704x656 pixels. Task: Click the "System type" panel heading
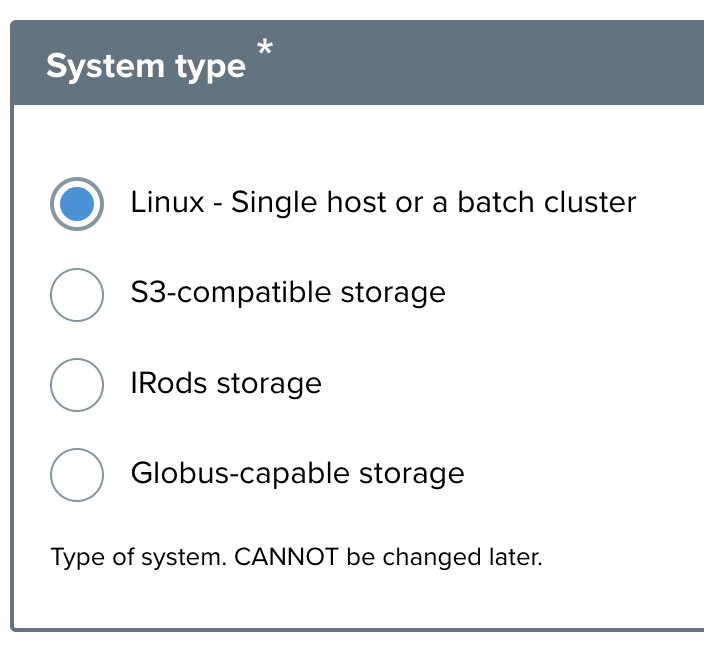coord(145,66)
